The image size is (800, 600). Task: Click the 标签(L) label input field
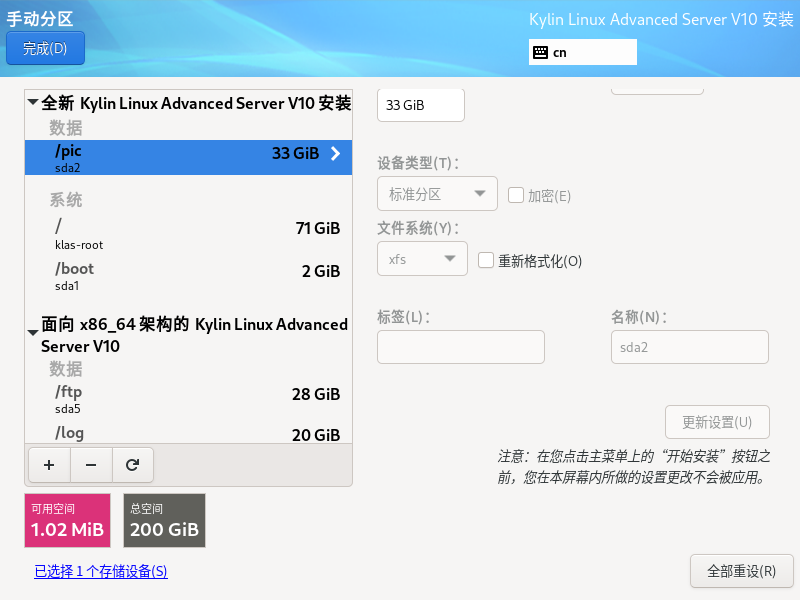(x=461, y=347)
